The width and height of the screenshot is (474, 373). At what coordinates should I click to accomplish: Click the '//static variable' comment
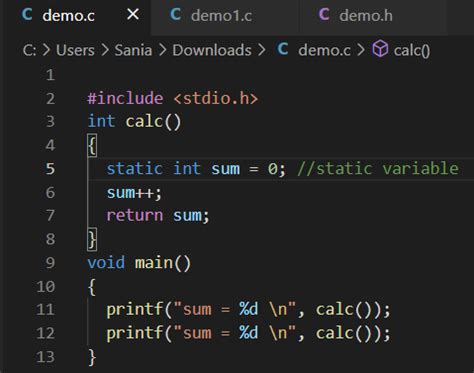click(378, 169)
